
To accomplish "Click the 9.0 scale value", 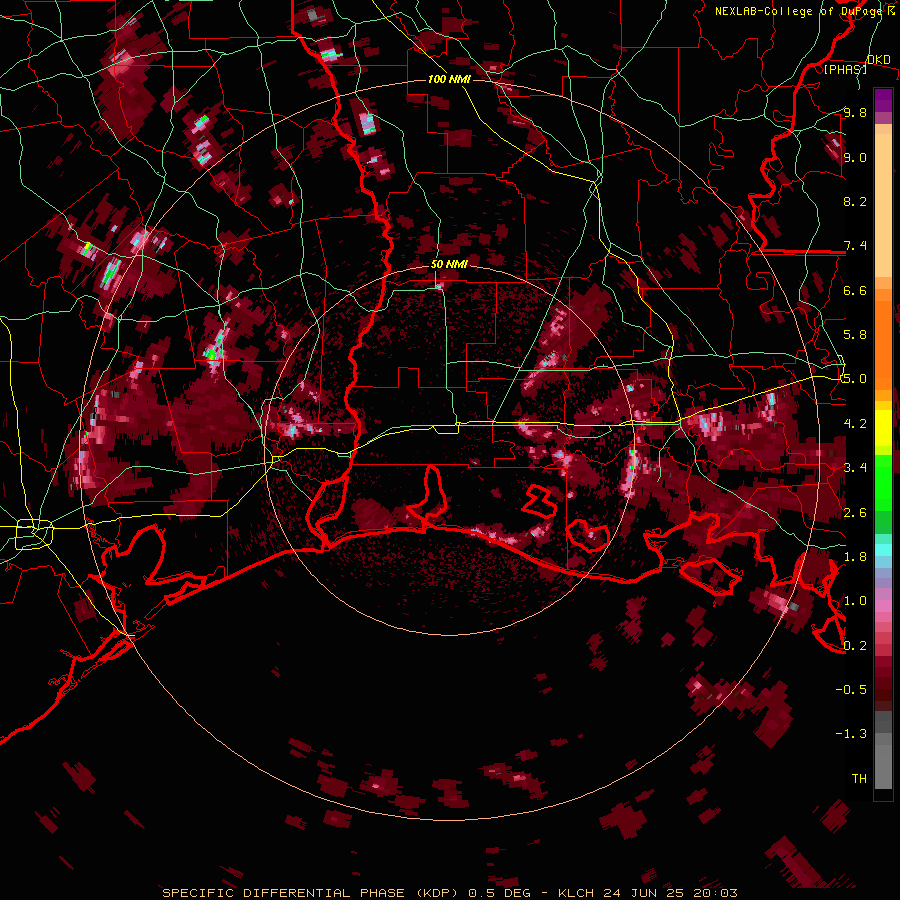I will [855, 157].
